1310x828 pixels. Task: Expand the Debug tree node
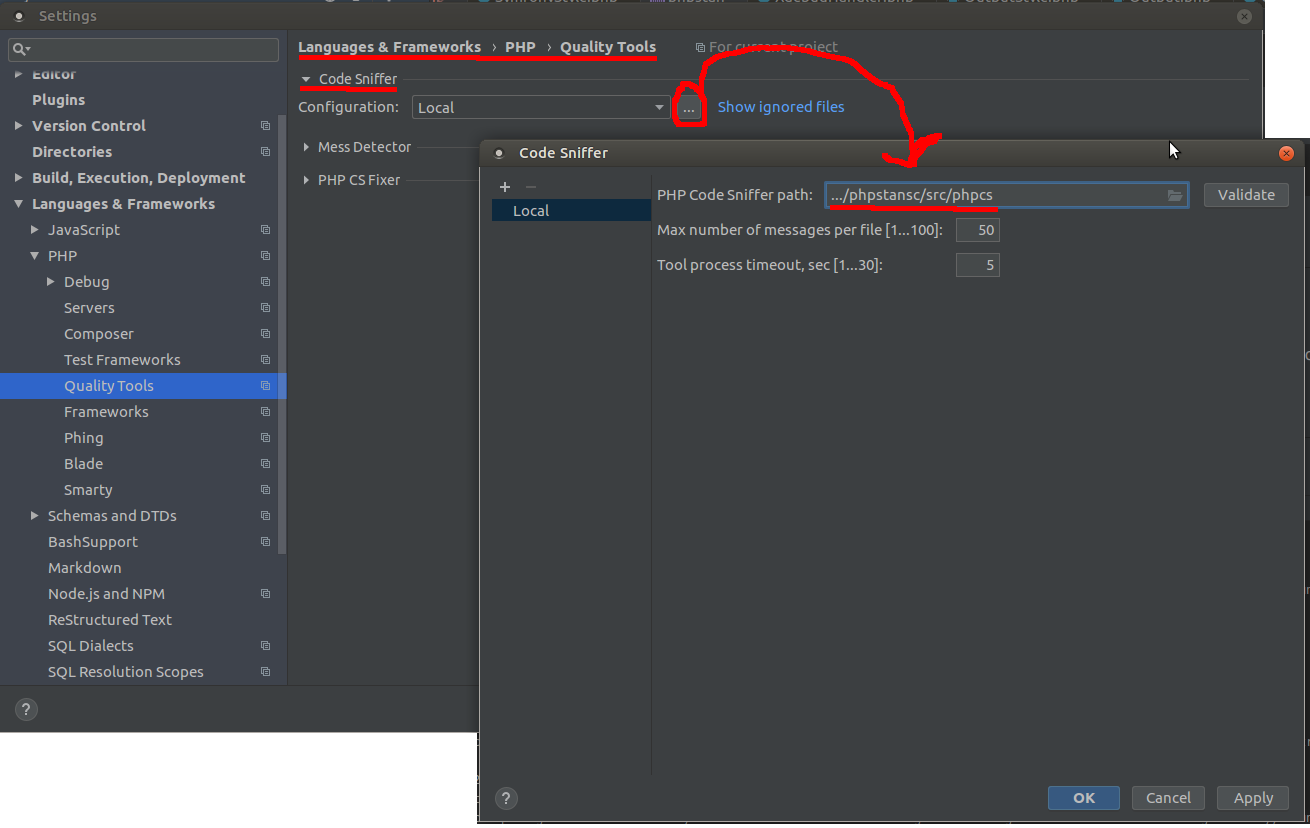(51, 282)
